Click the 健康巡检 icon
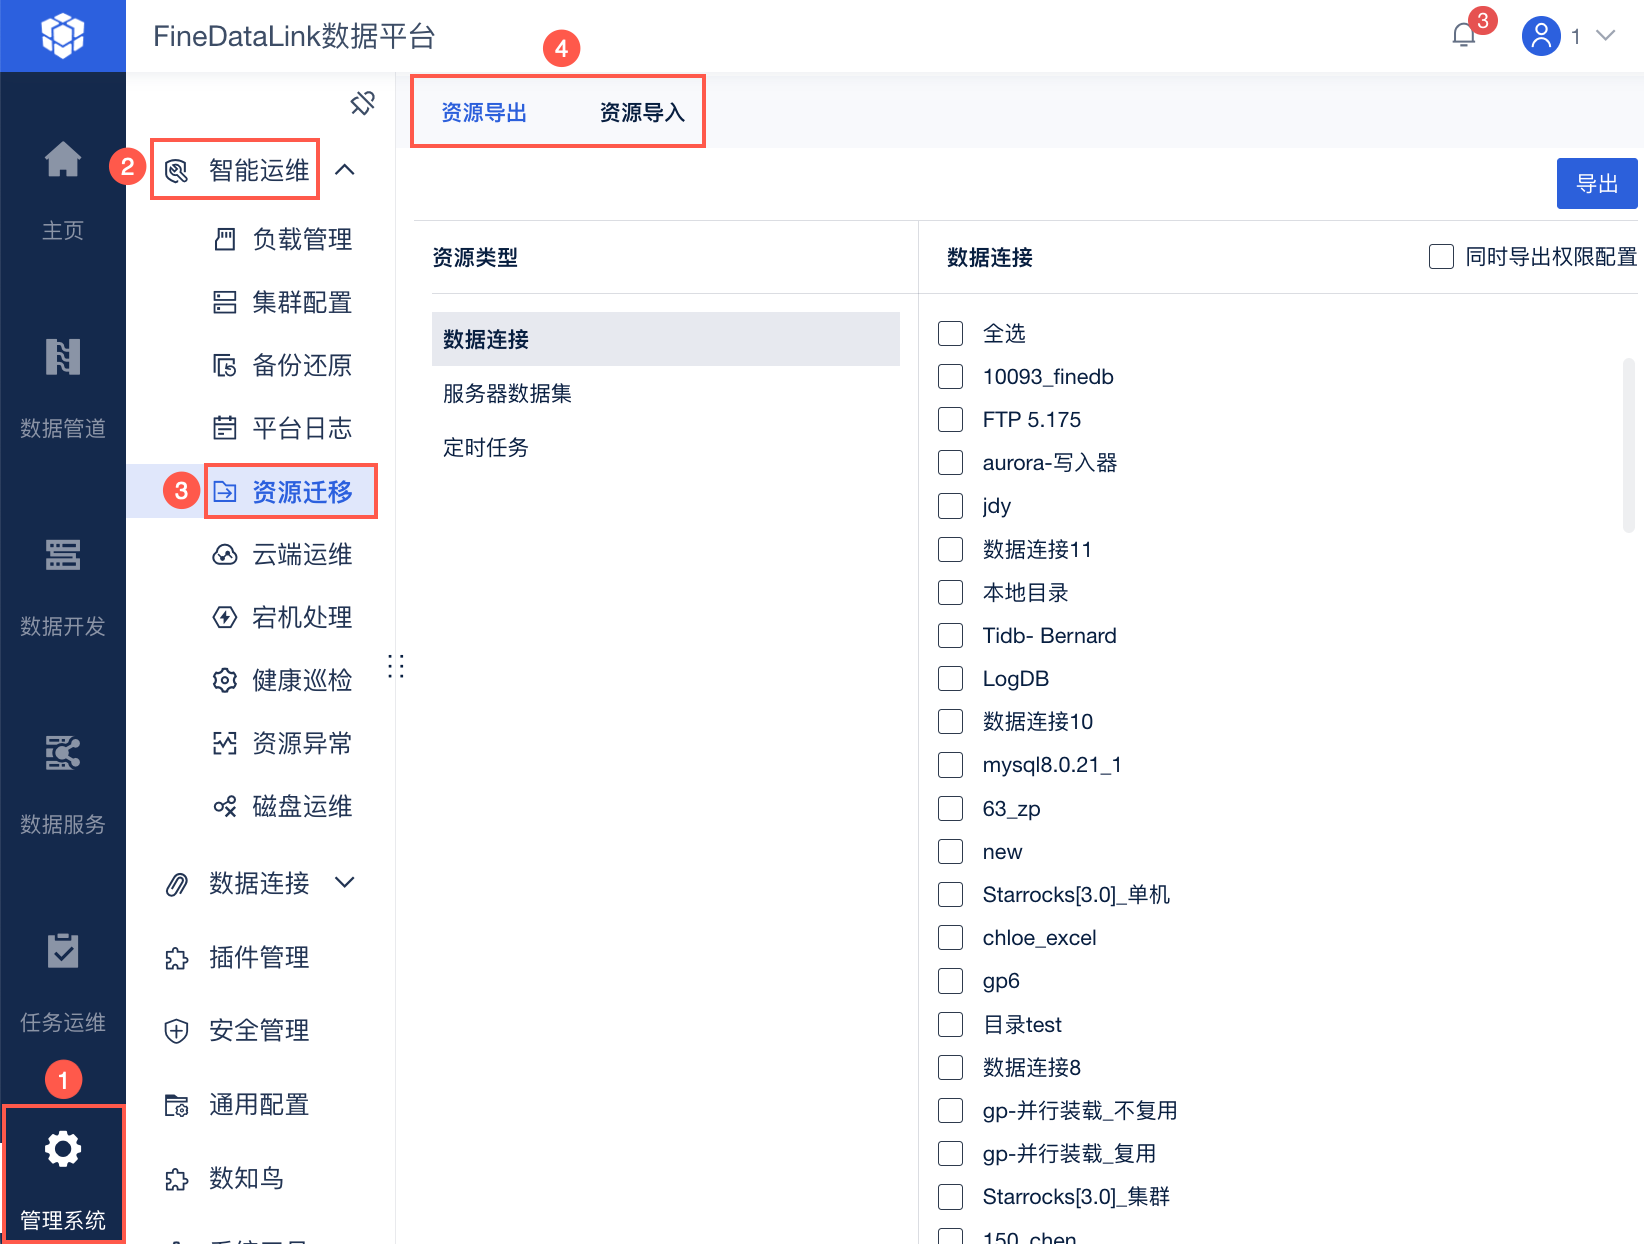This screenshot has width=1644, height=1244. pyautogui.click(x=225, y=680)
